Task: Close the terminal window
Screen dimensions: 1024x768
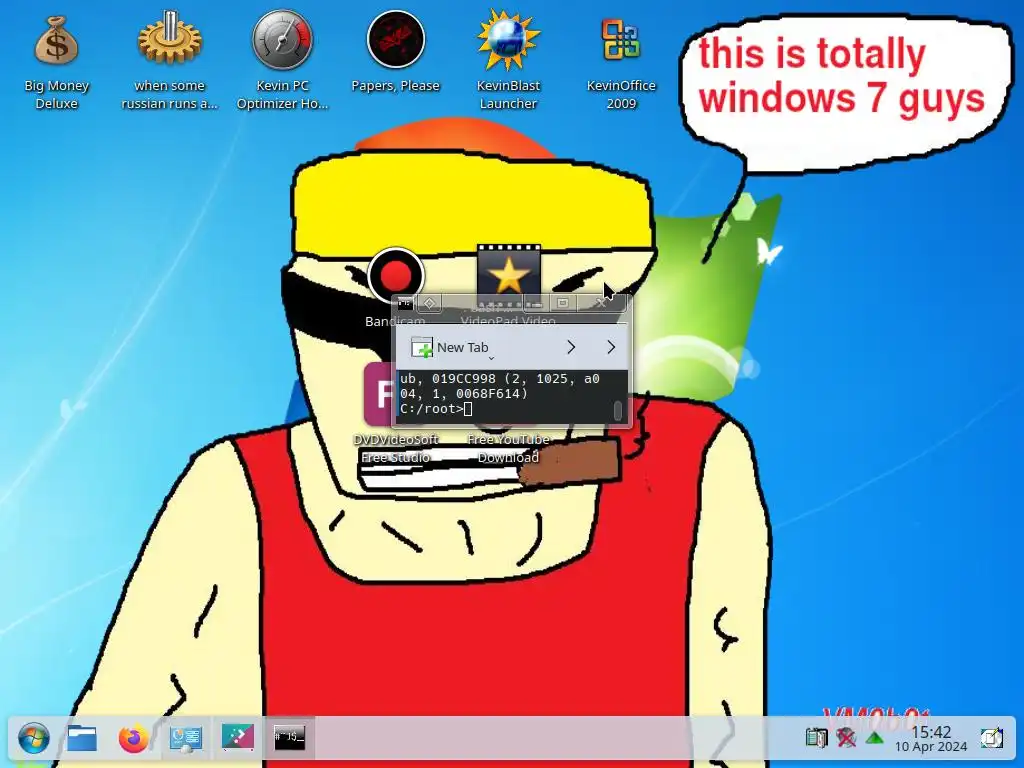Action: 601,302
